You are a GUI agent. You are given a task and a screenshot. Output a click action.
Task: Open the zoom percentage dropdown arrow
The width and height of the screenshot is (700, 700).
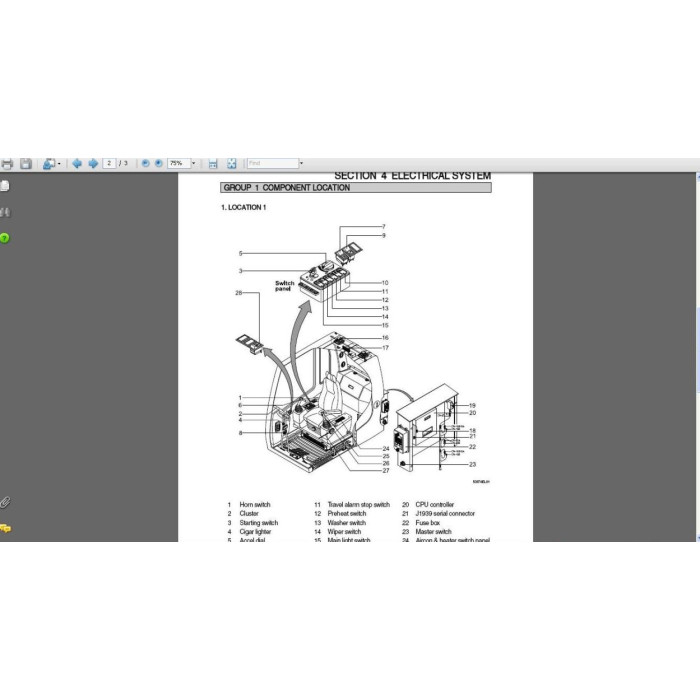coord(193,163)
